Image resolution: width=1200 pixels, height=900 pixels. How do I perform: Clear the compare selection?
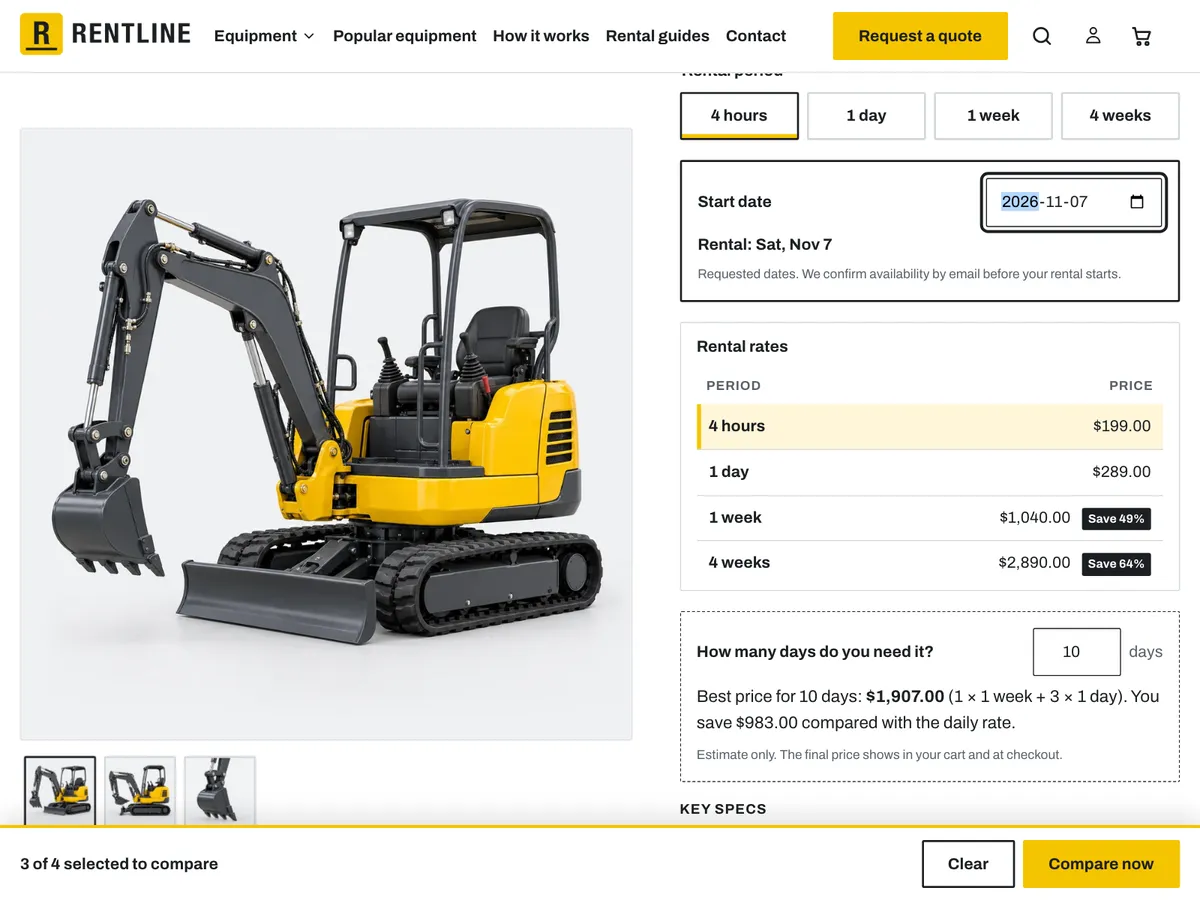968,864
